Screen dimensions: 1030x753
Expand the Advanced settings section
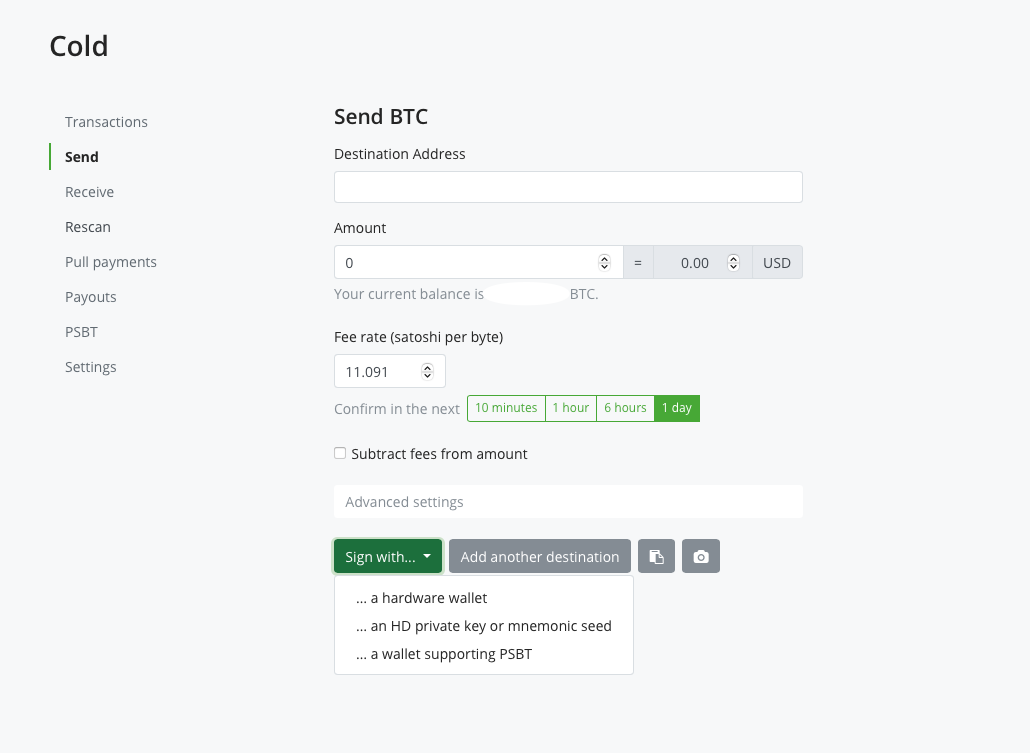tap(568, 502)
